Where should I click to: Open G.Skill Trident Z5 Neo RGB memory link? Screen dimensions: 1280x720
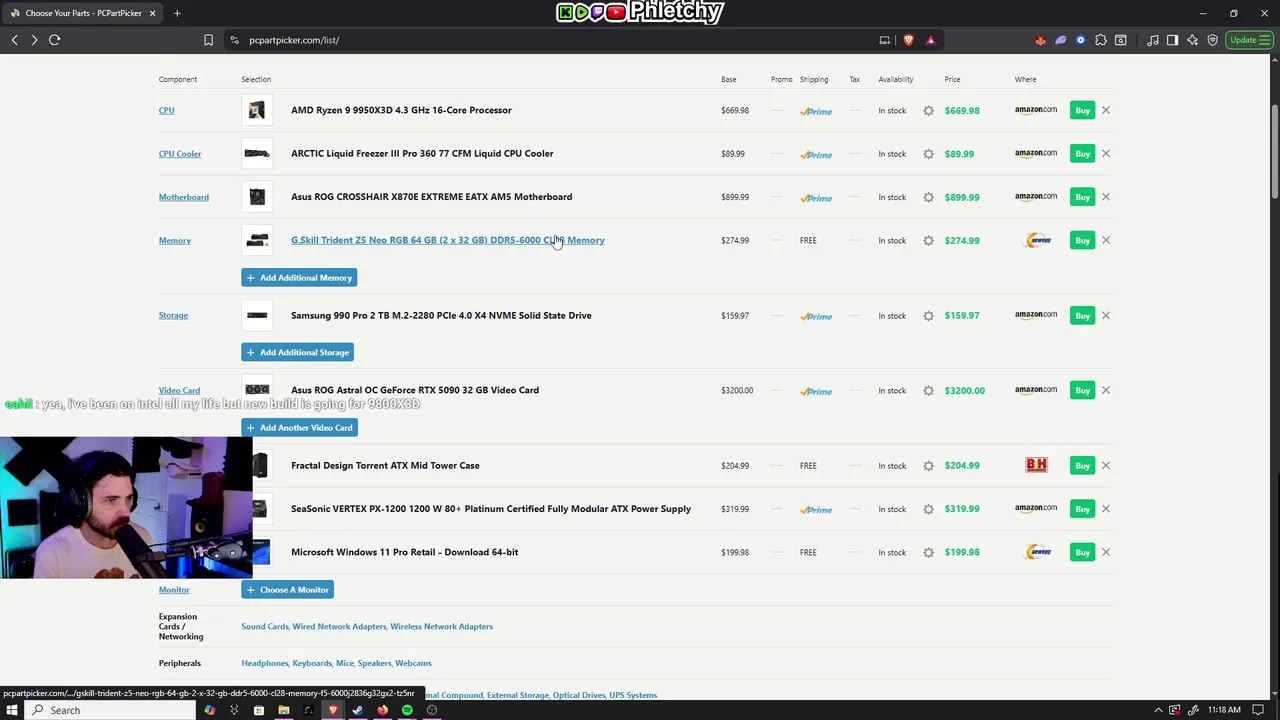pos(448,240)
